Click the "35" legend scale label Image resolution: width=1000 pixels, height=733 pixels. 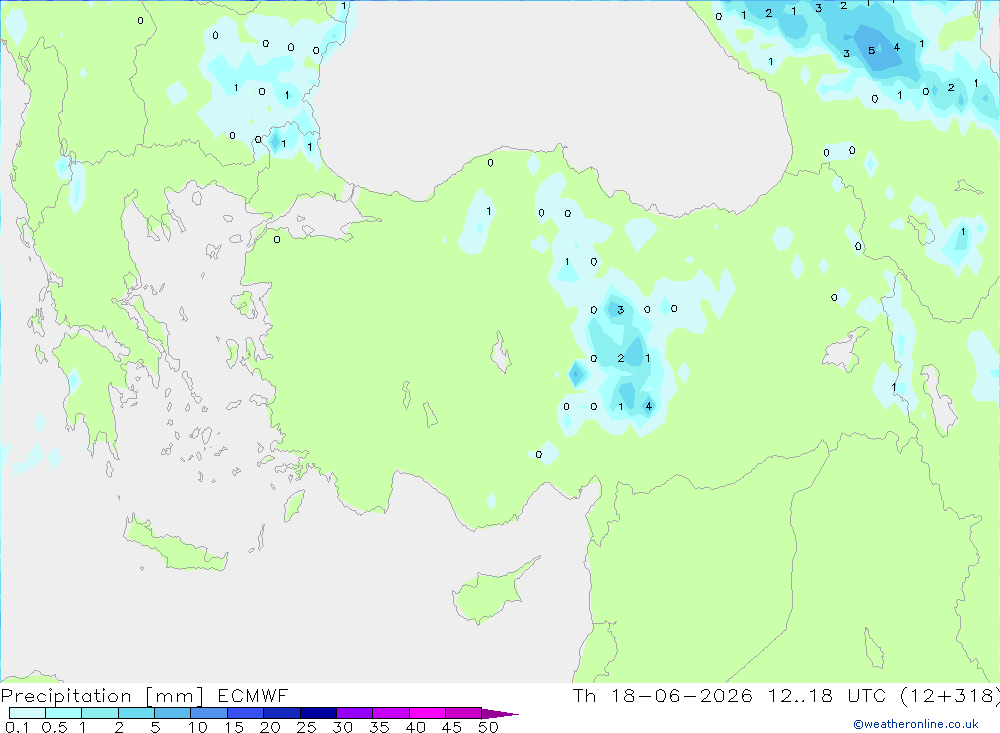tap(379, 727)
